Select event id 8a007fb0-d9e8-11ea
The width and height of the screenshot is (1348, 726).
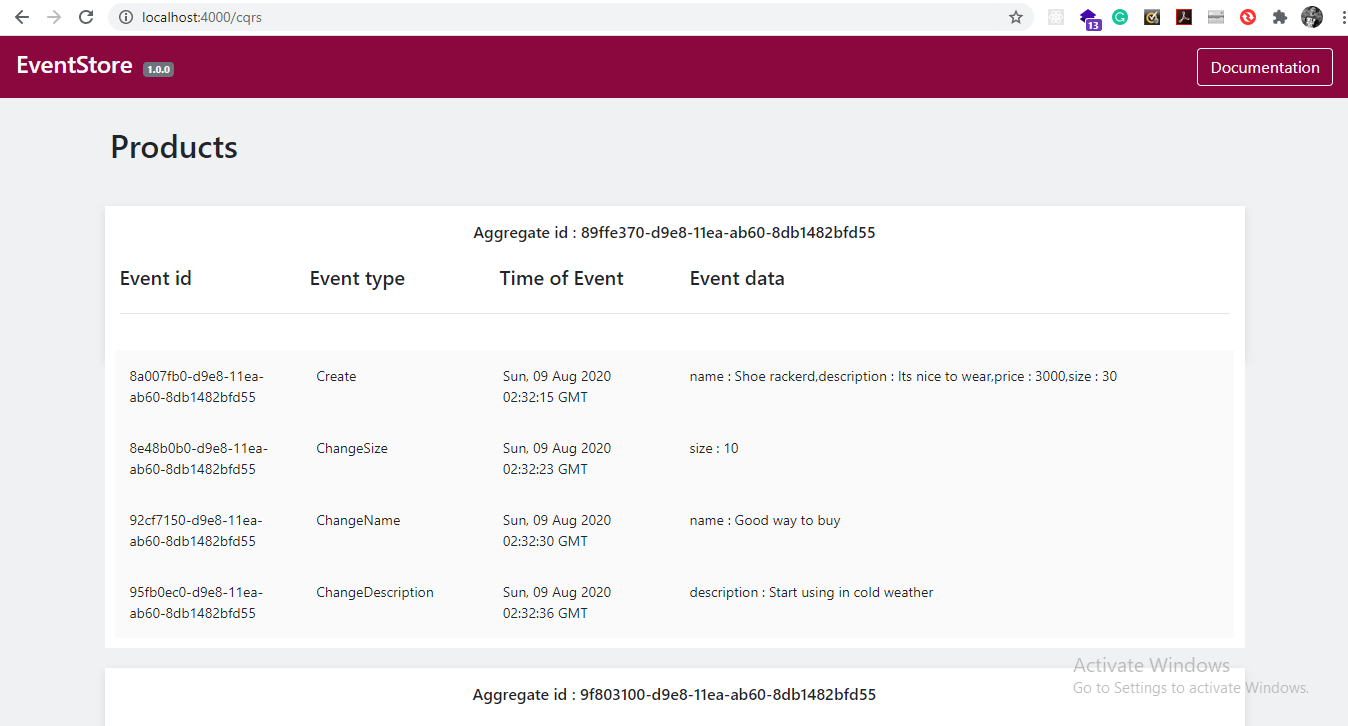point(196,387)
